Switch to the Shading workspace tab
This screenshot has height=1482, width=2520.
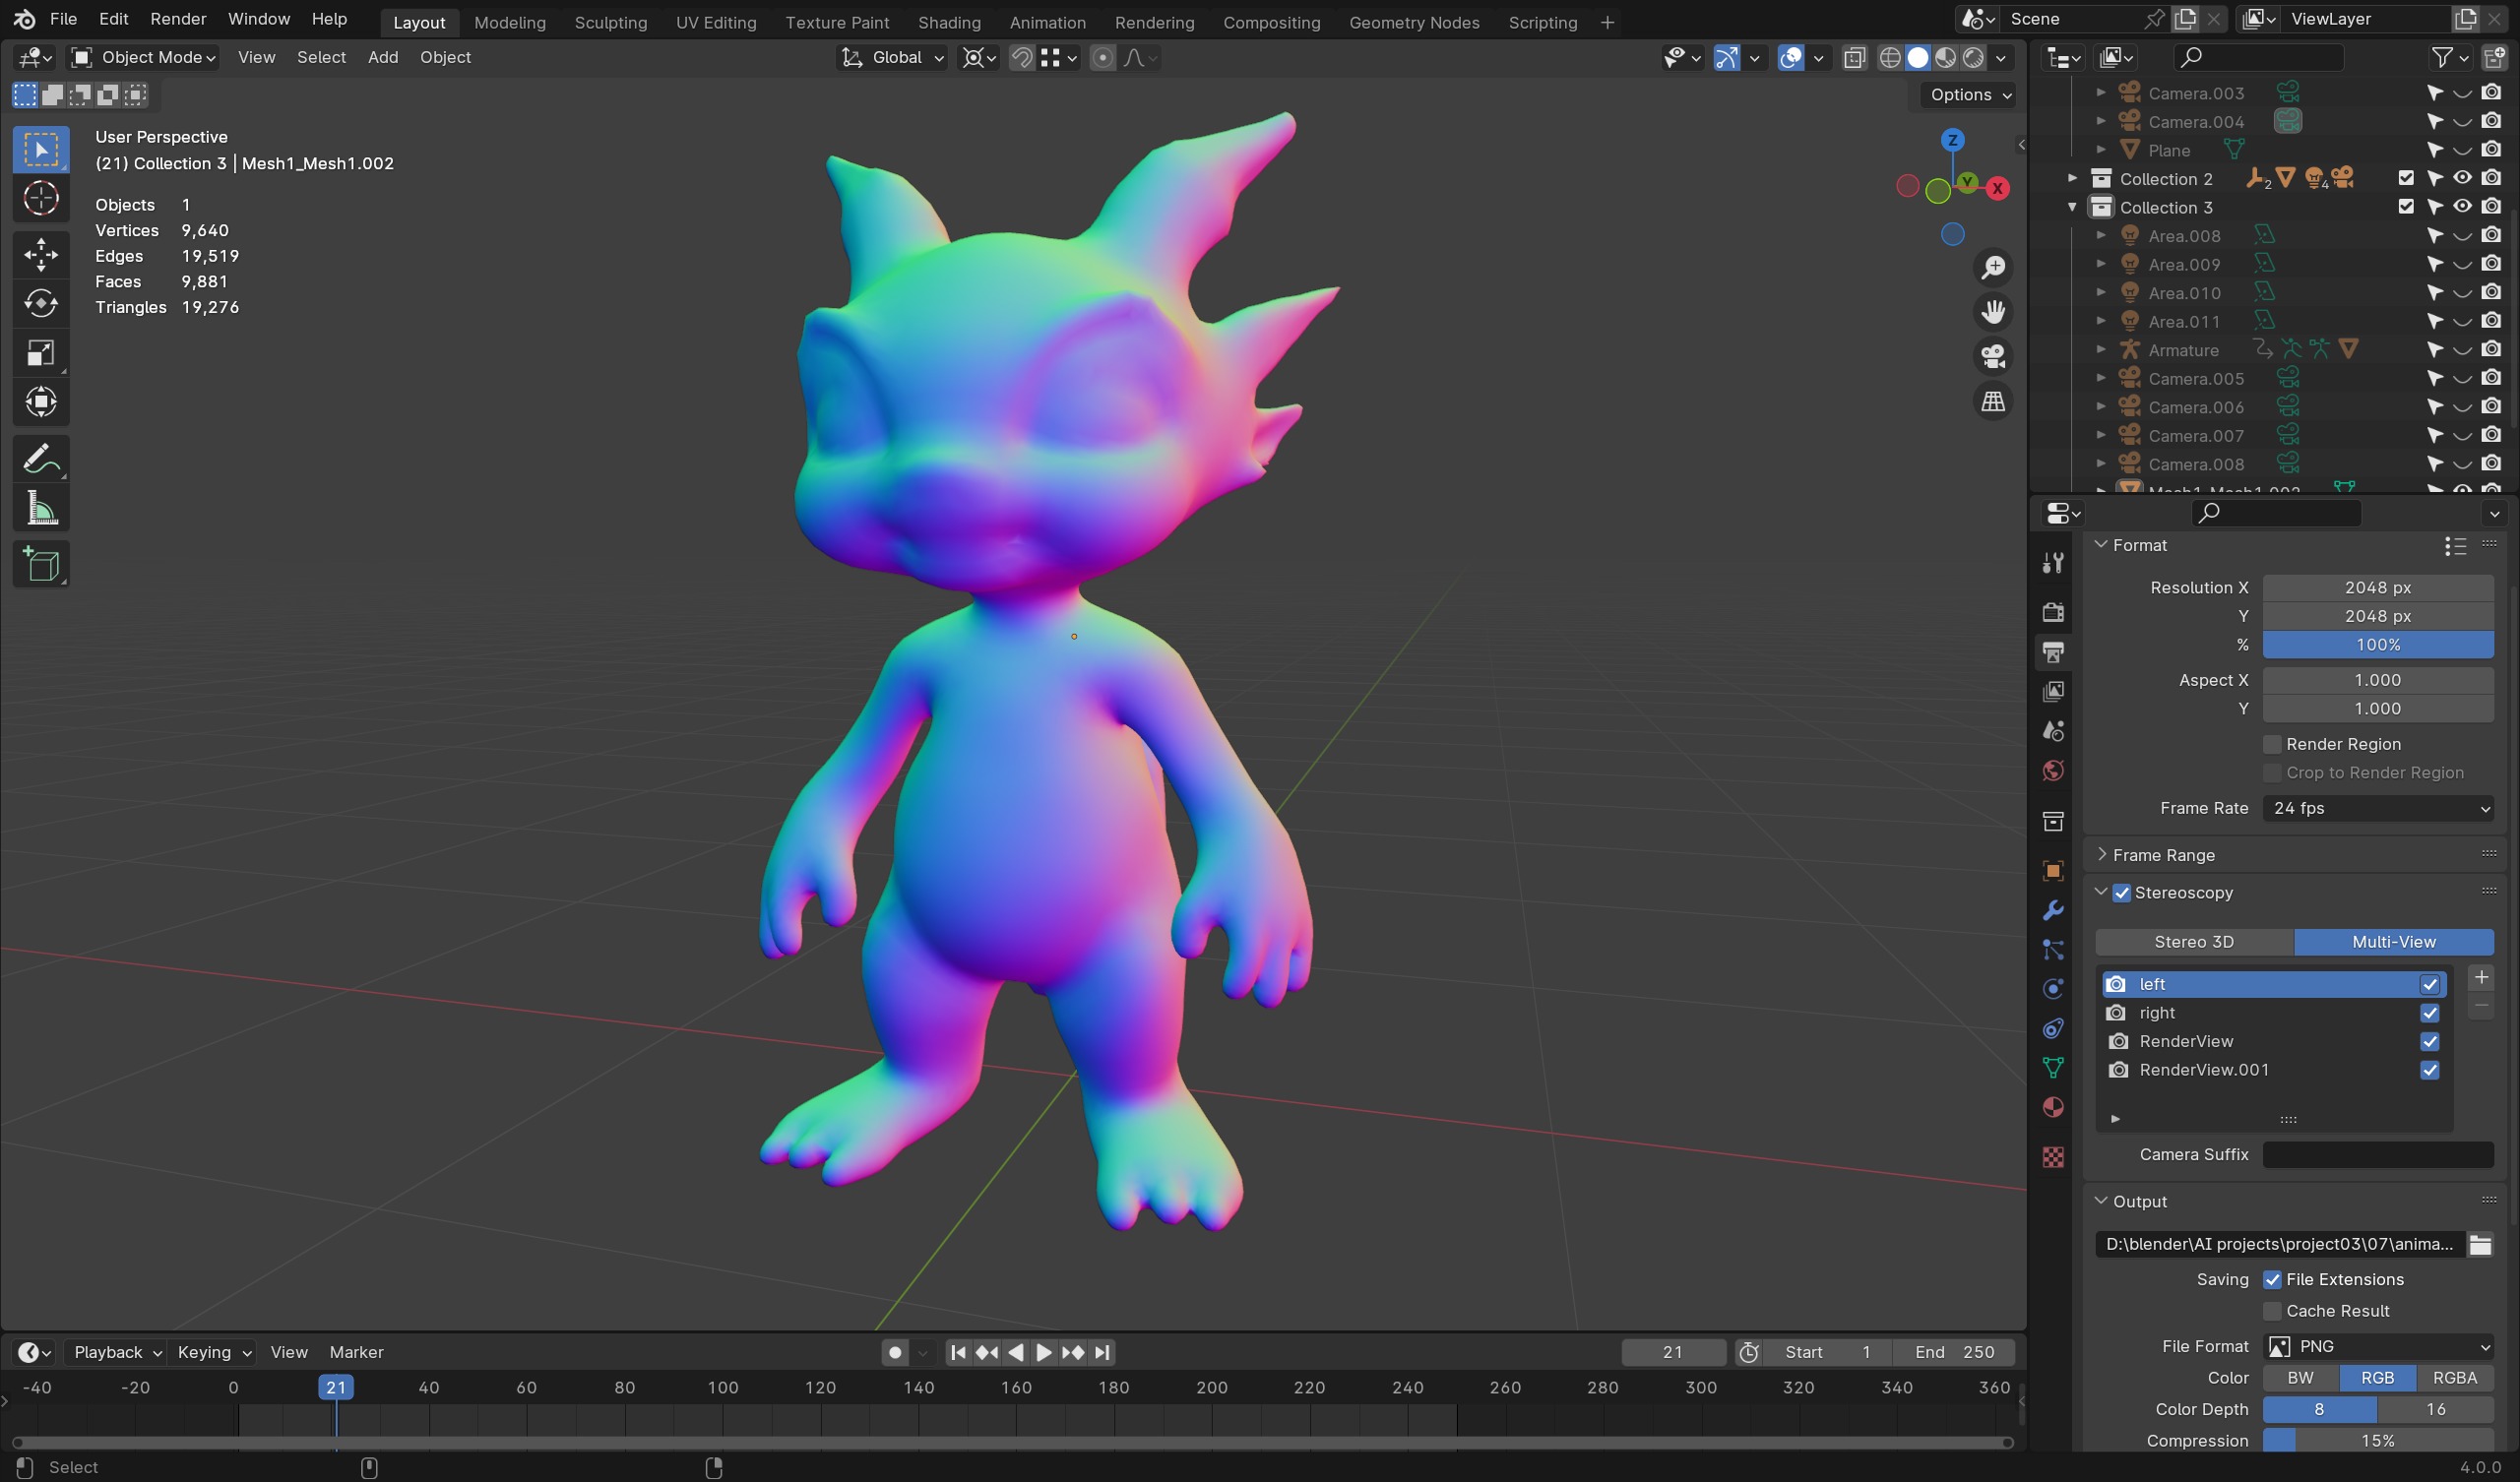(949, 22)
